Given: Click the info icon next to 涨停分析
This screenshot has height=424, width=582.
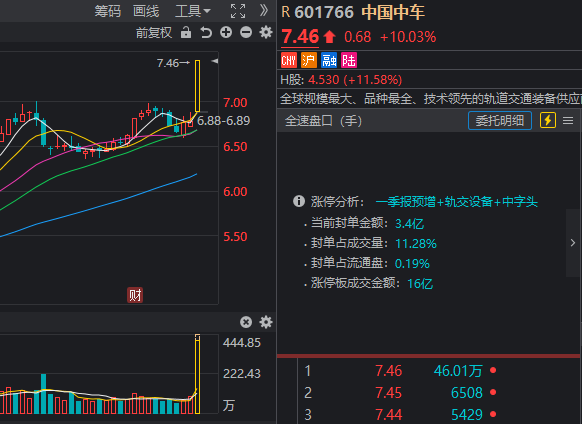Looking at the screenshot, I should coord(299,201).
